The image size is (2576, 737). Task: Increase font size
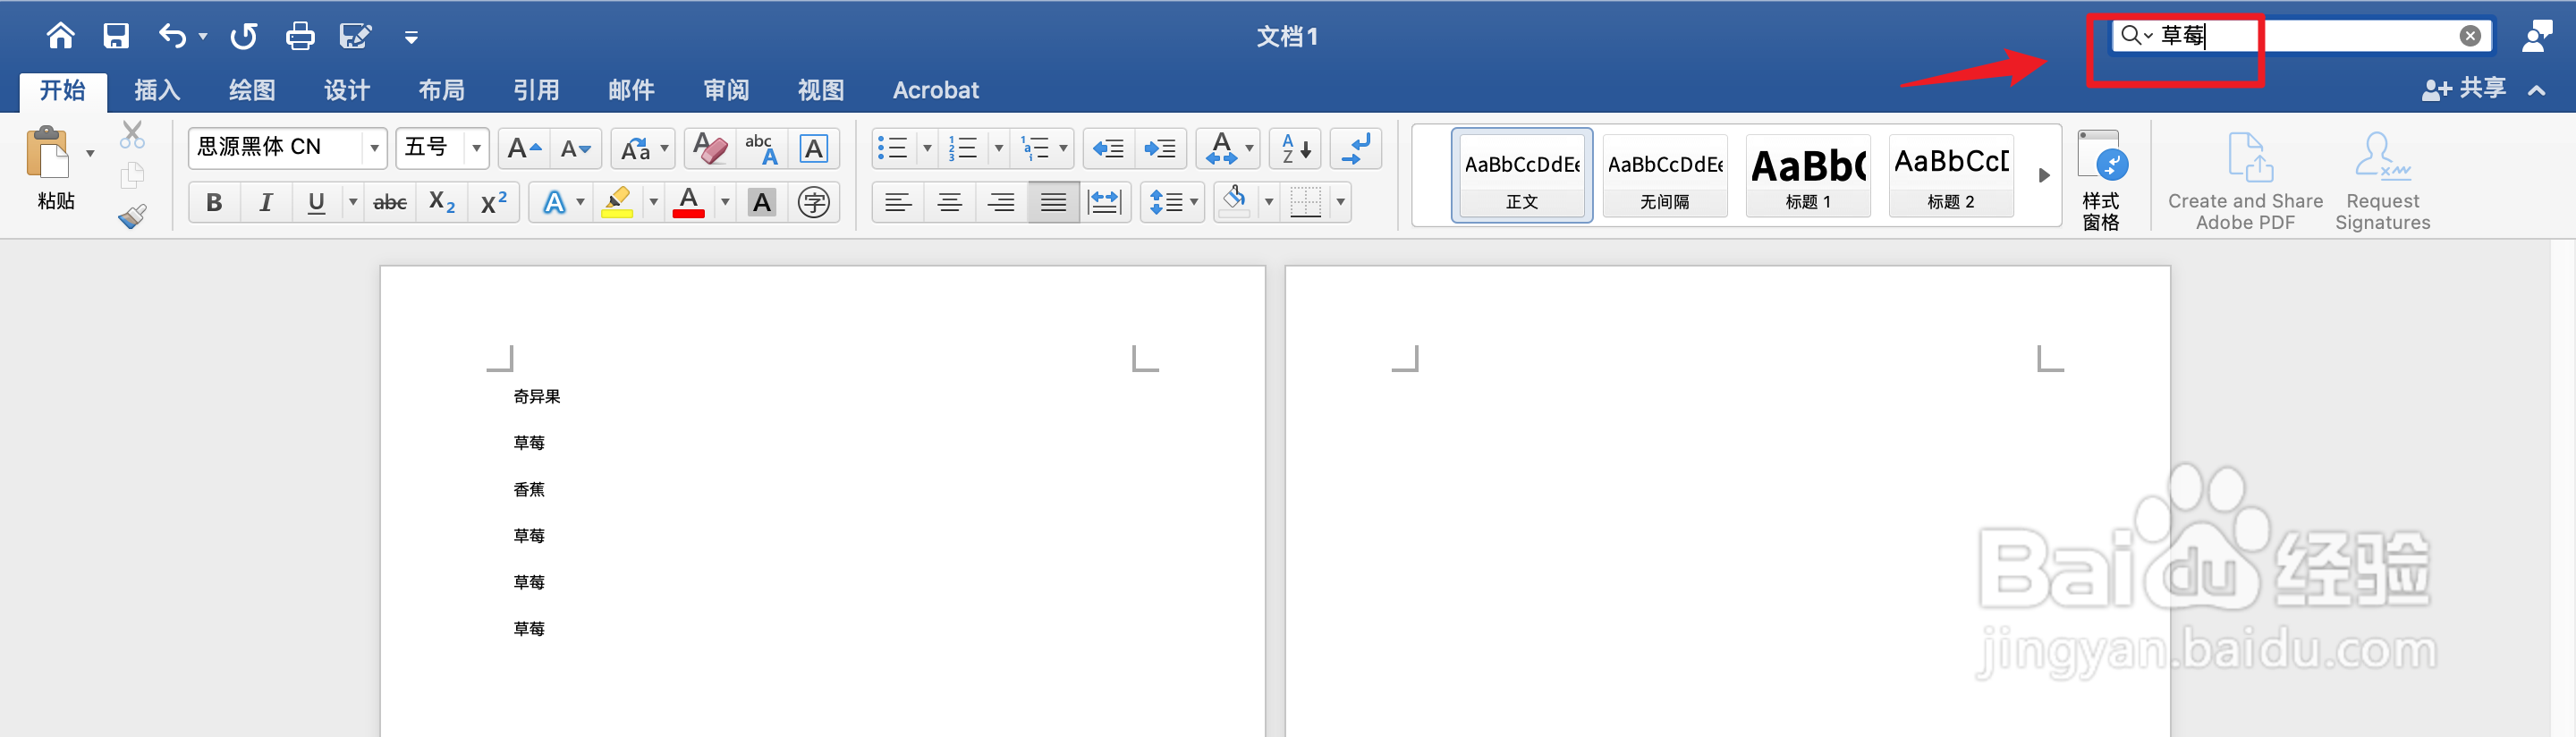pos(524,148)
